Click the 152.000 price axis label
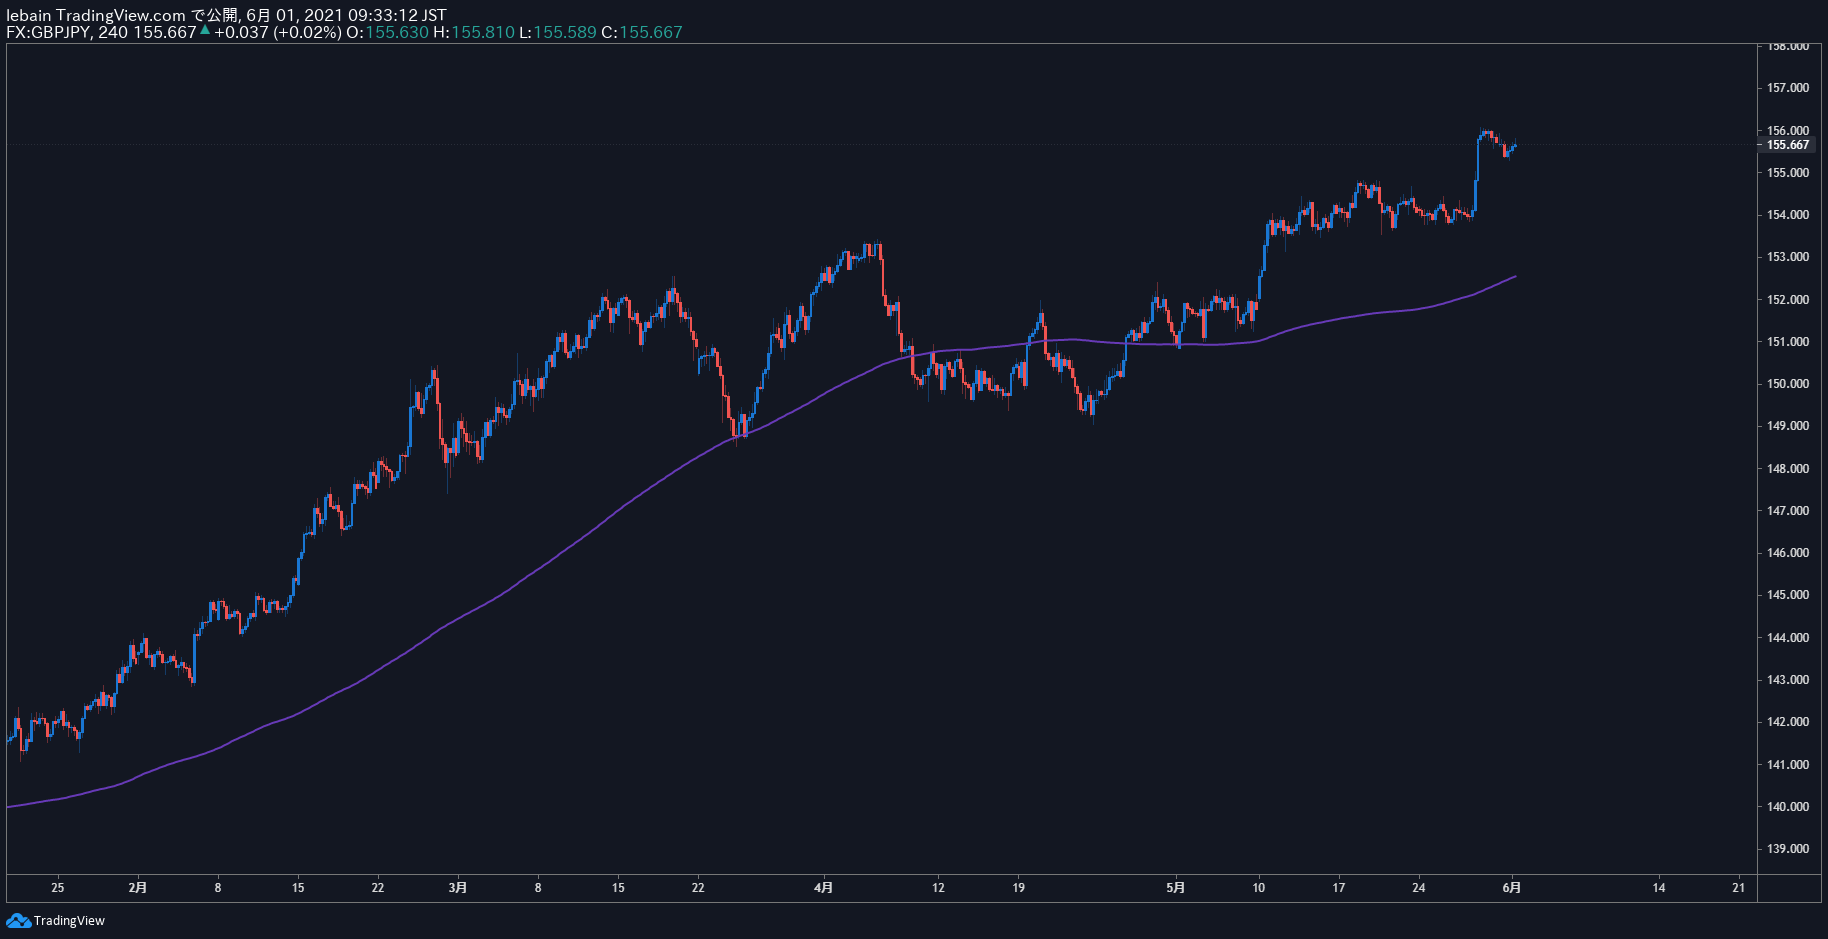Screen dimensions: 1828x939 click(1788, 299)
